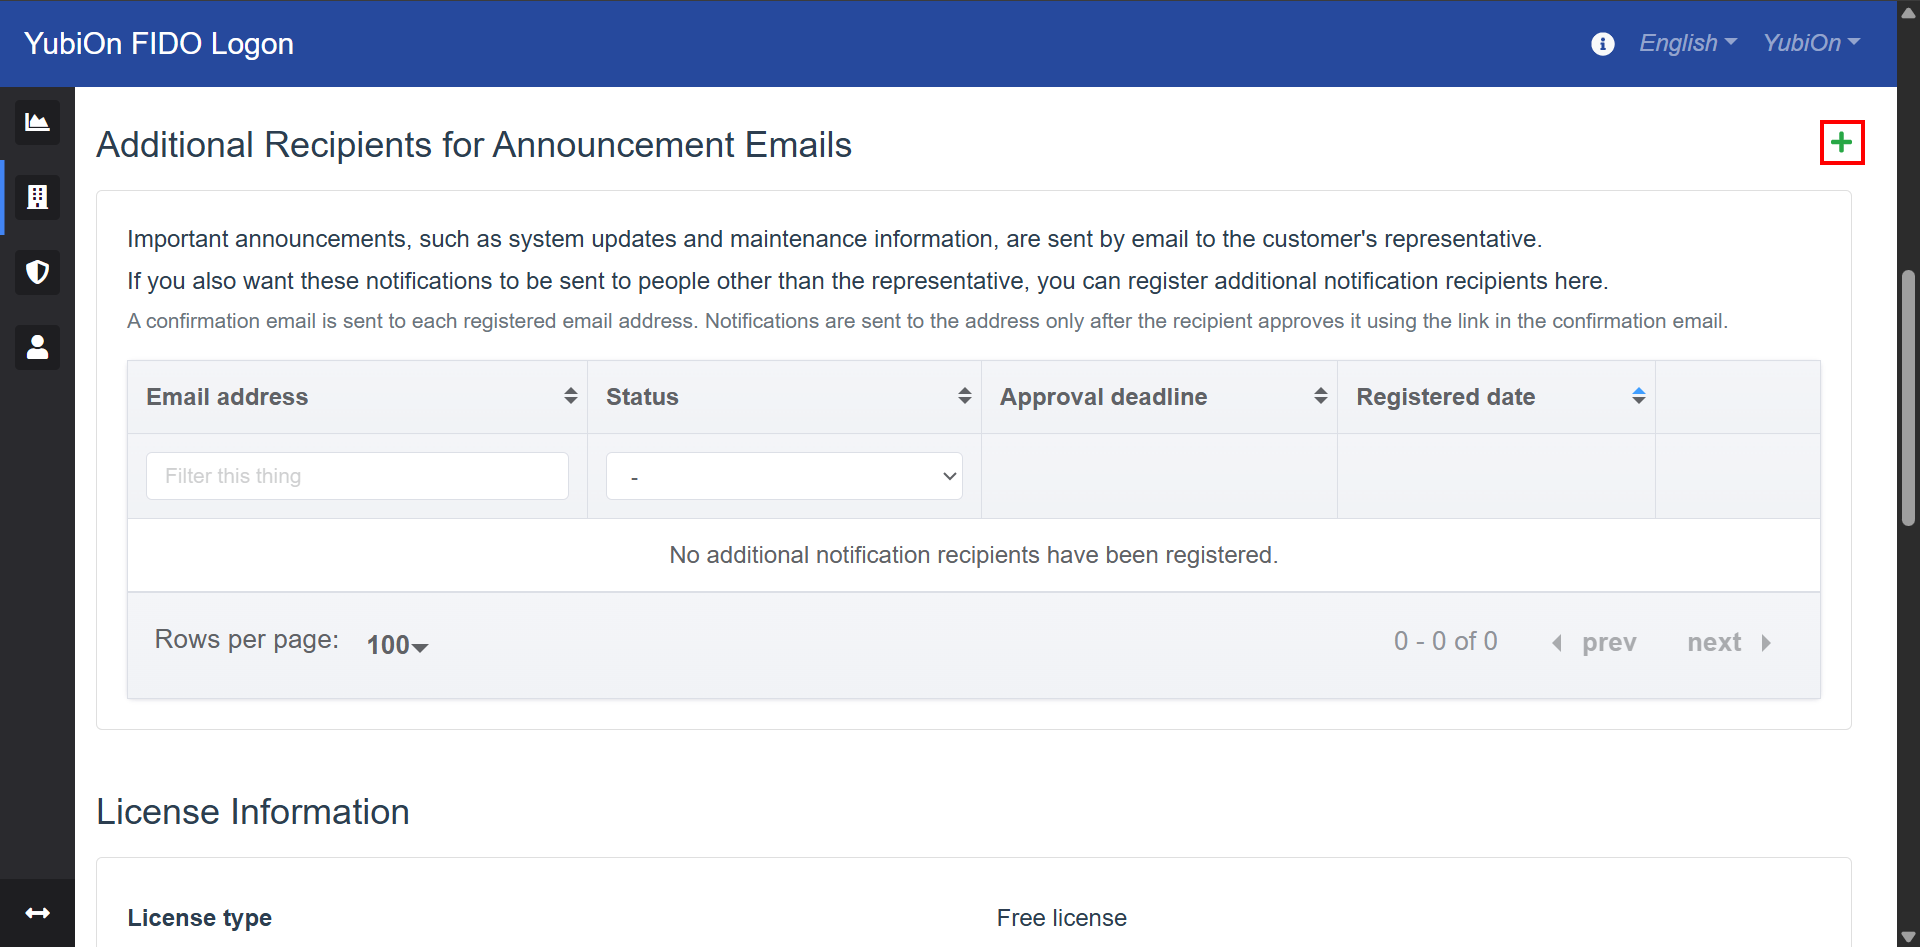Select the building organization sidebar icon
1920x947 pixels.
pyautogui.click(x=37, y=197)
